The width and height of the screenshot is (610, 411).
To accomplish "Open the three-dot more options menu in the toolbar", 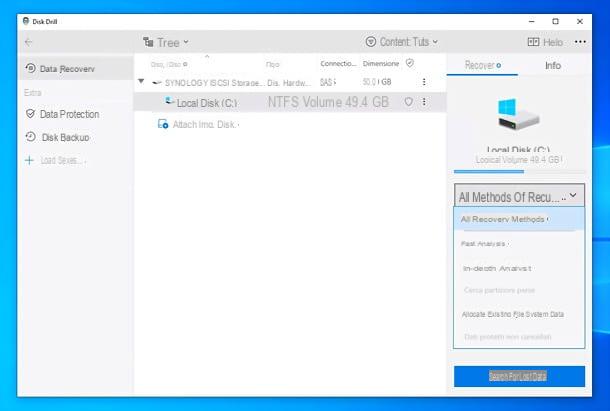I will click(580, 42).
